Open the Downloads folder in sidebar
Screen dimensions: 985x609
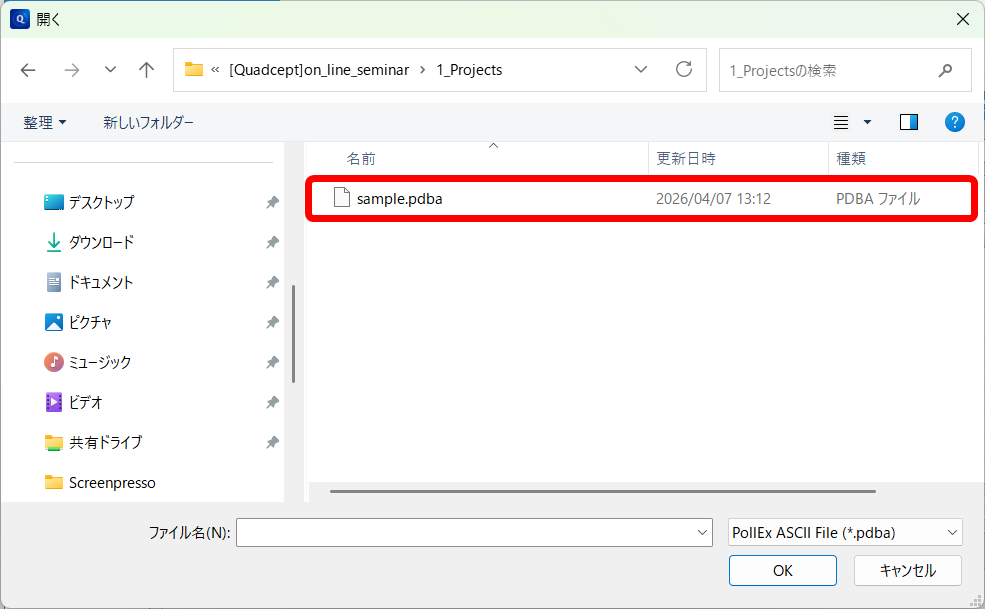pos(100,242)
